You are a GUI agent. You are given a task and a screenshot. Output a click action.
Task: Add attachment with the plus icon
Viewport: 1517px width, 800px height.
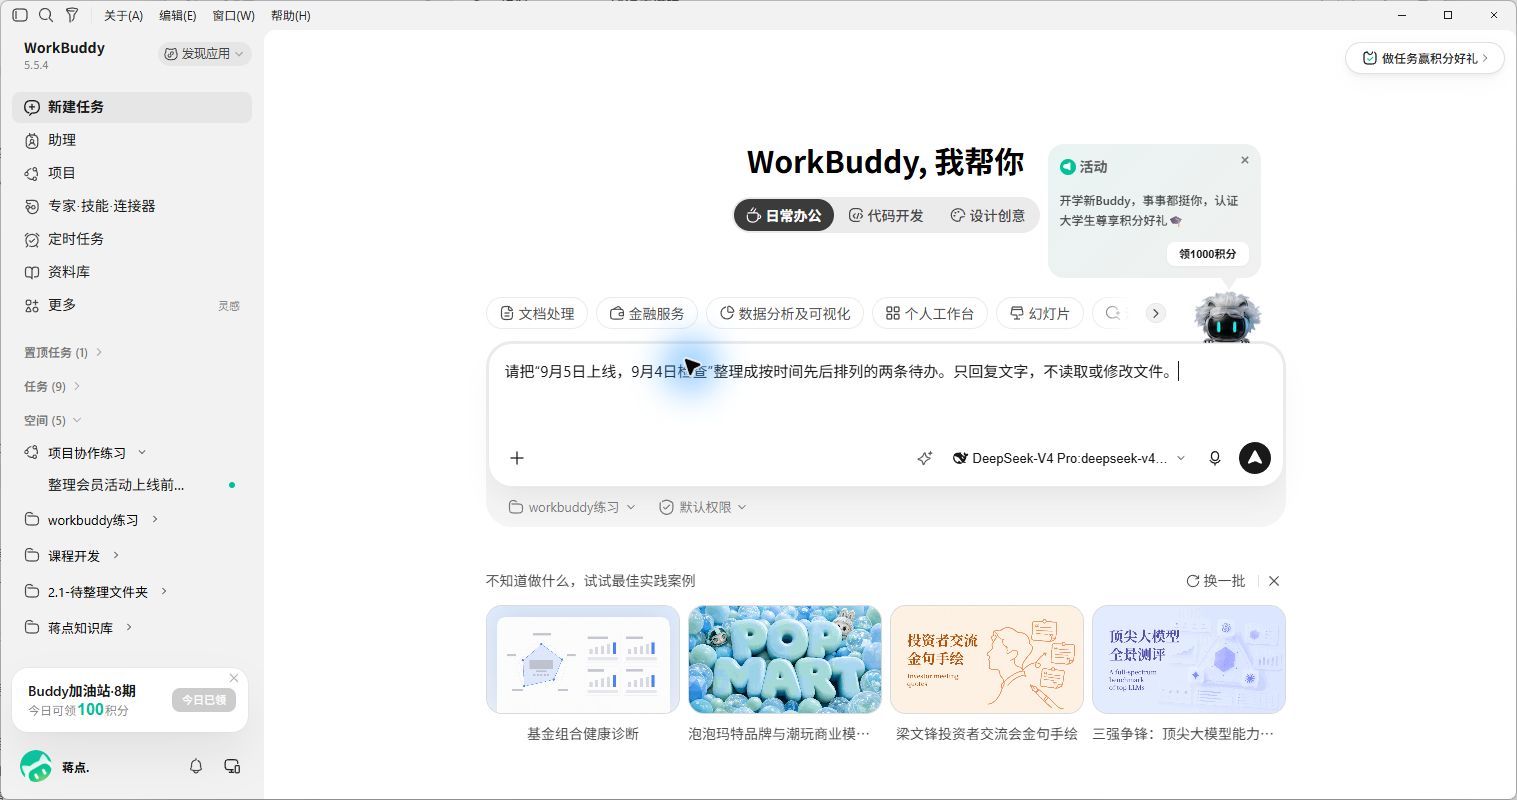517,458
